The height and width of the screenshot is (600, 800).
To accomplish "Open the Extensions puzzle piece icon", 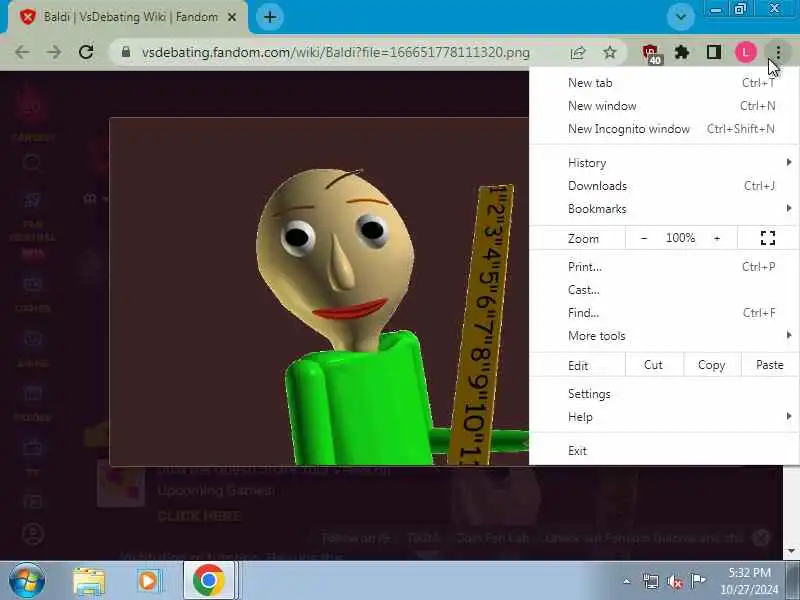I will pyautogui.click(x=682, y=52).
